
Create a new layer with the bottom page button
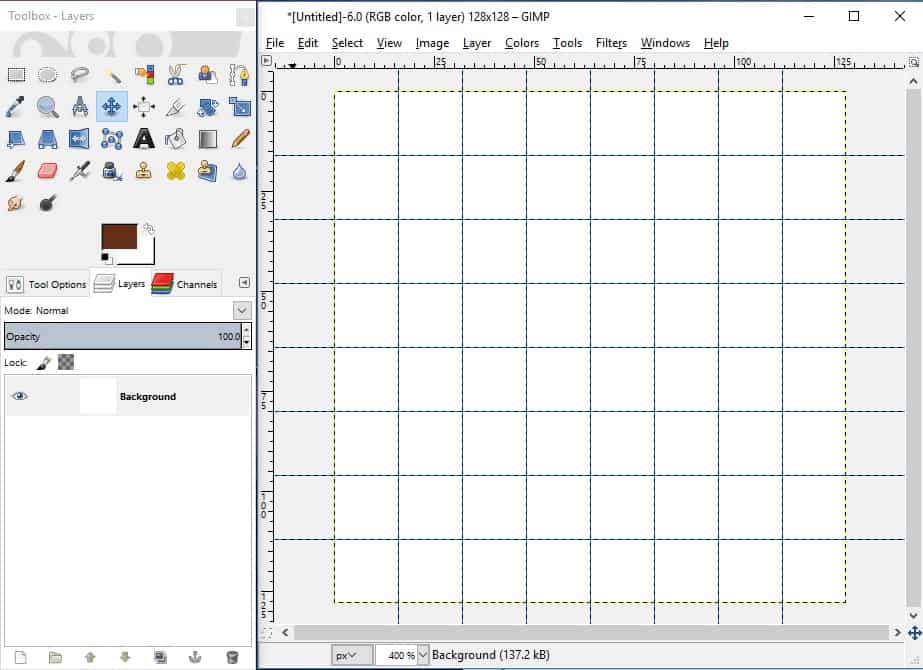[x=21, y=657]
